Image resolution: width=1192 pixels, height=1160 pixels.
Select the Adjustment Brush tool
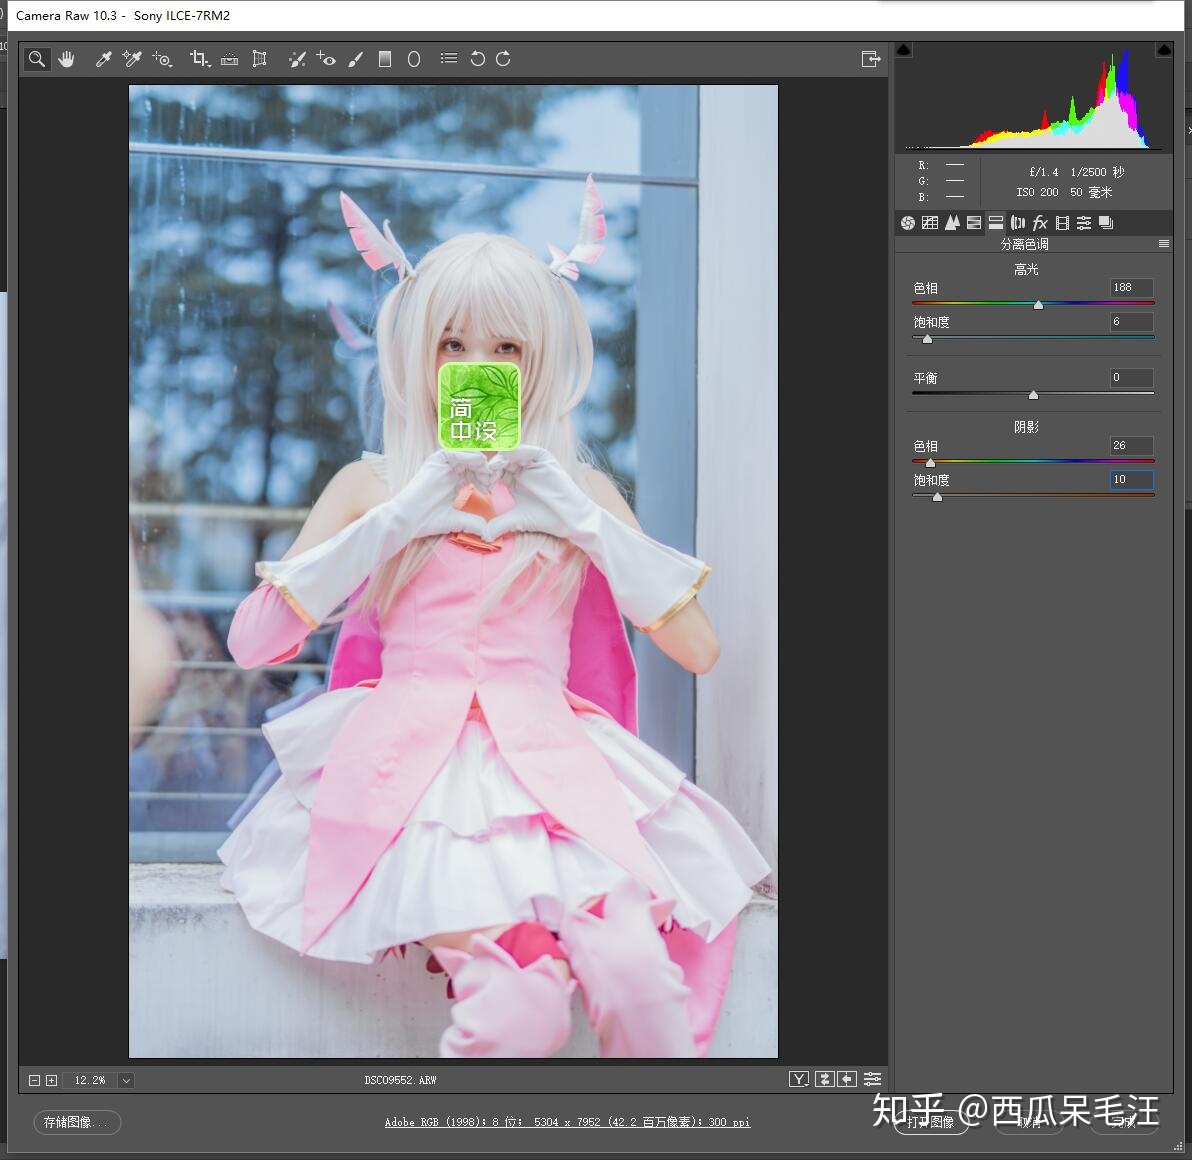coord(356,59)
